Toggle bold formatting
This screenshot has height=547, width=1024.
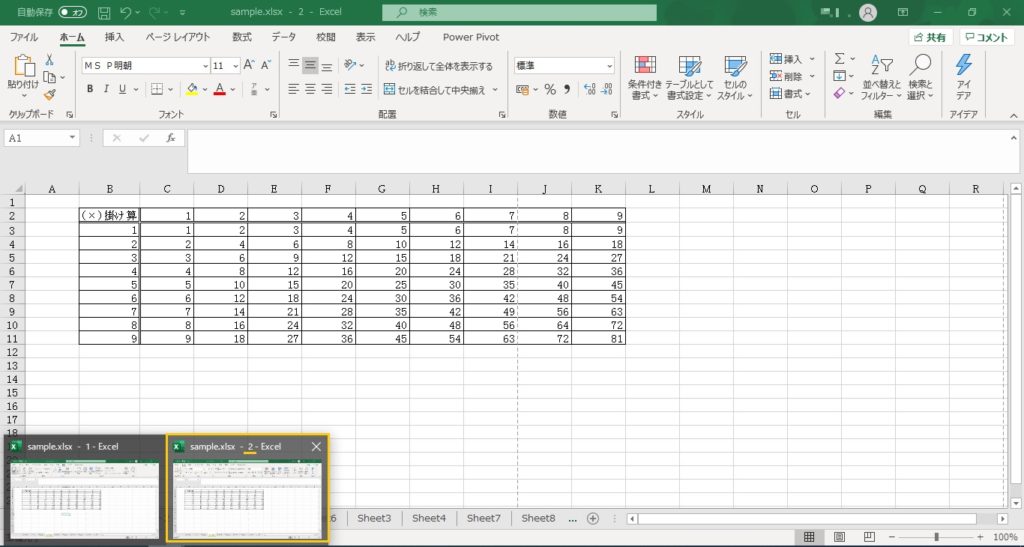coord(90,89)
